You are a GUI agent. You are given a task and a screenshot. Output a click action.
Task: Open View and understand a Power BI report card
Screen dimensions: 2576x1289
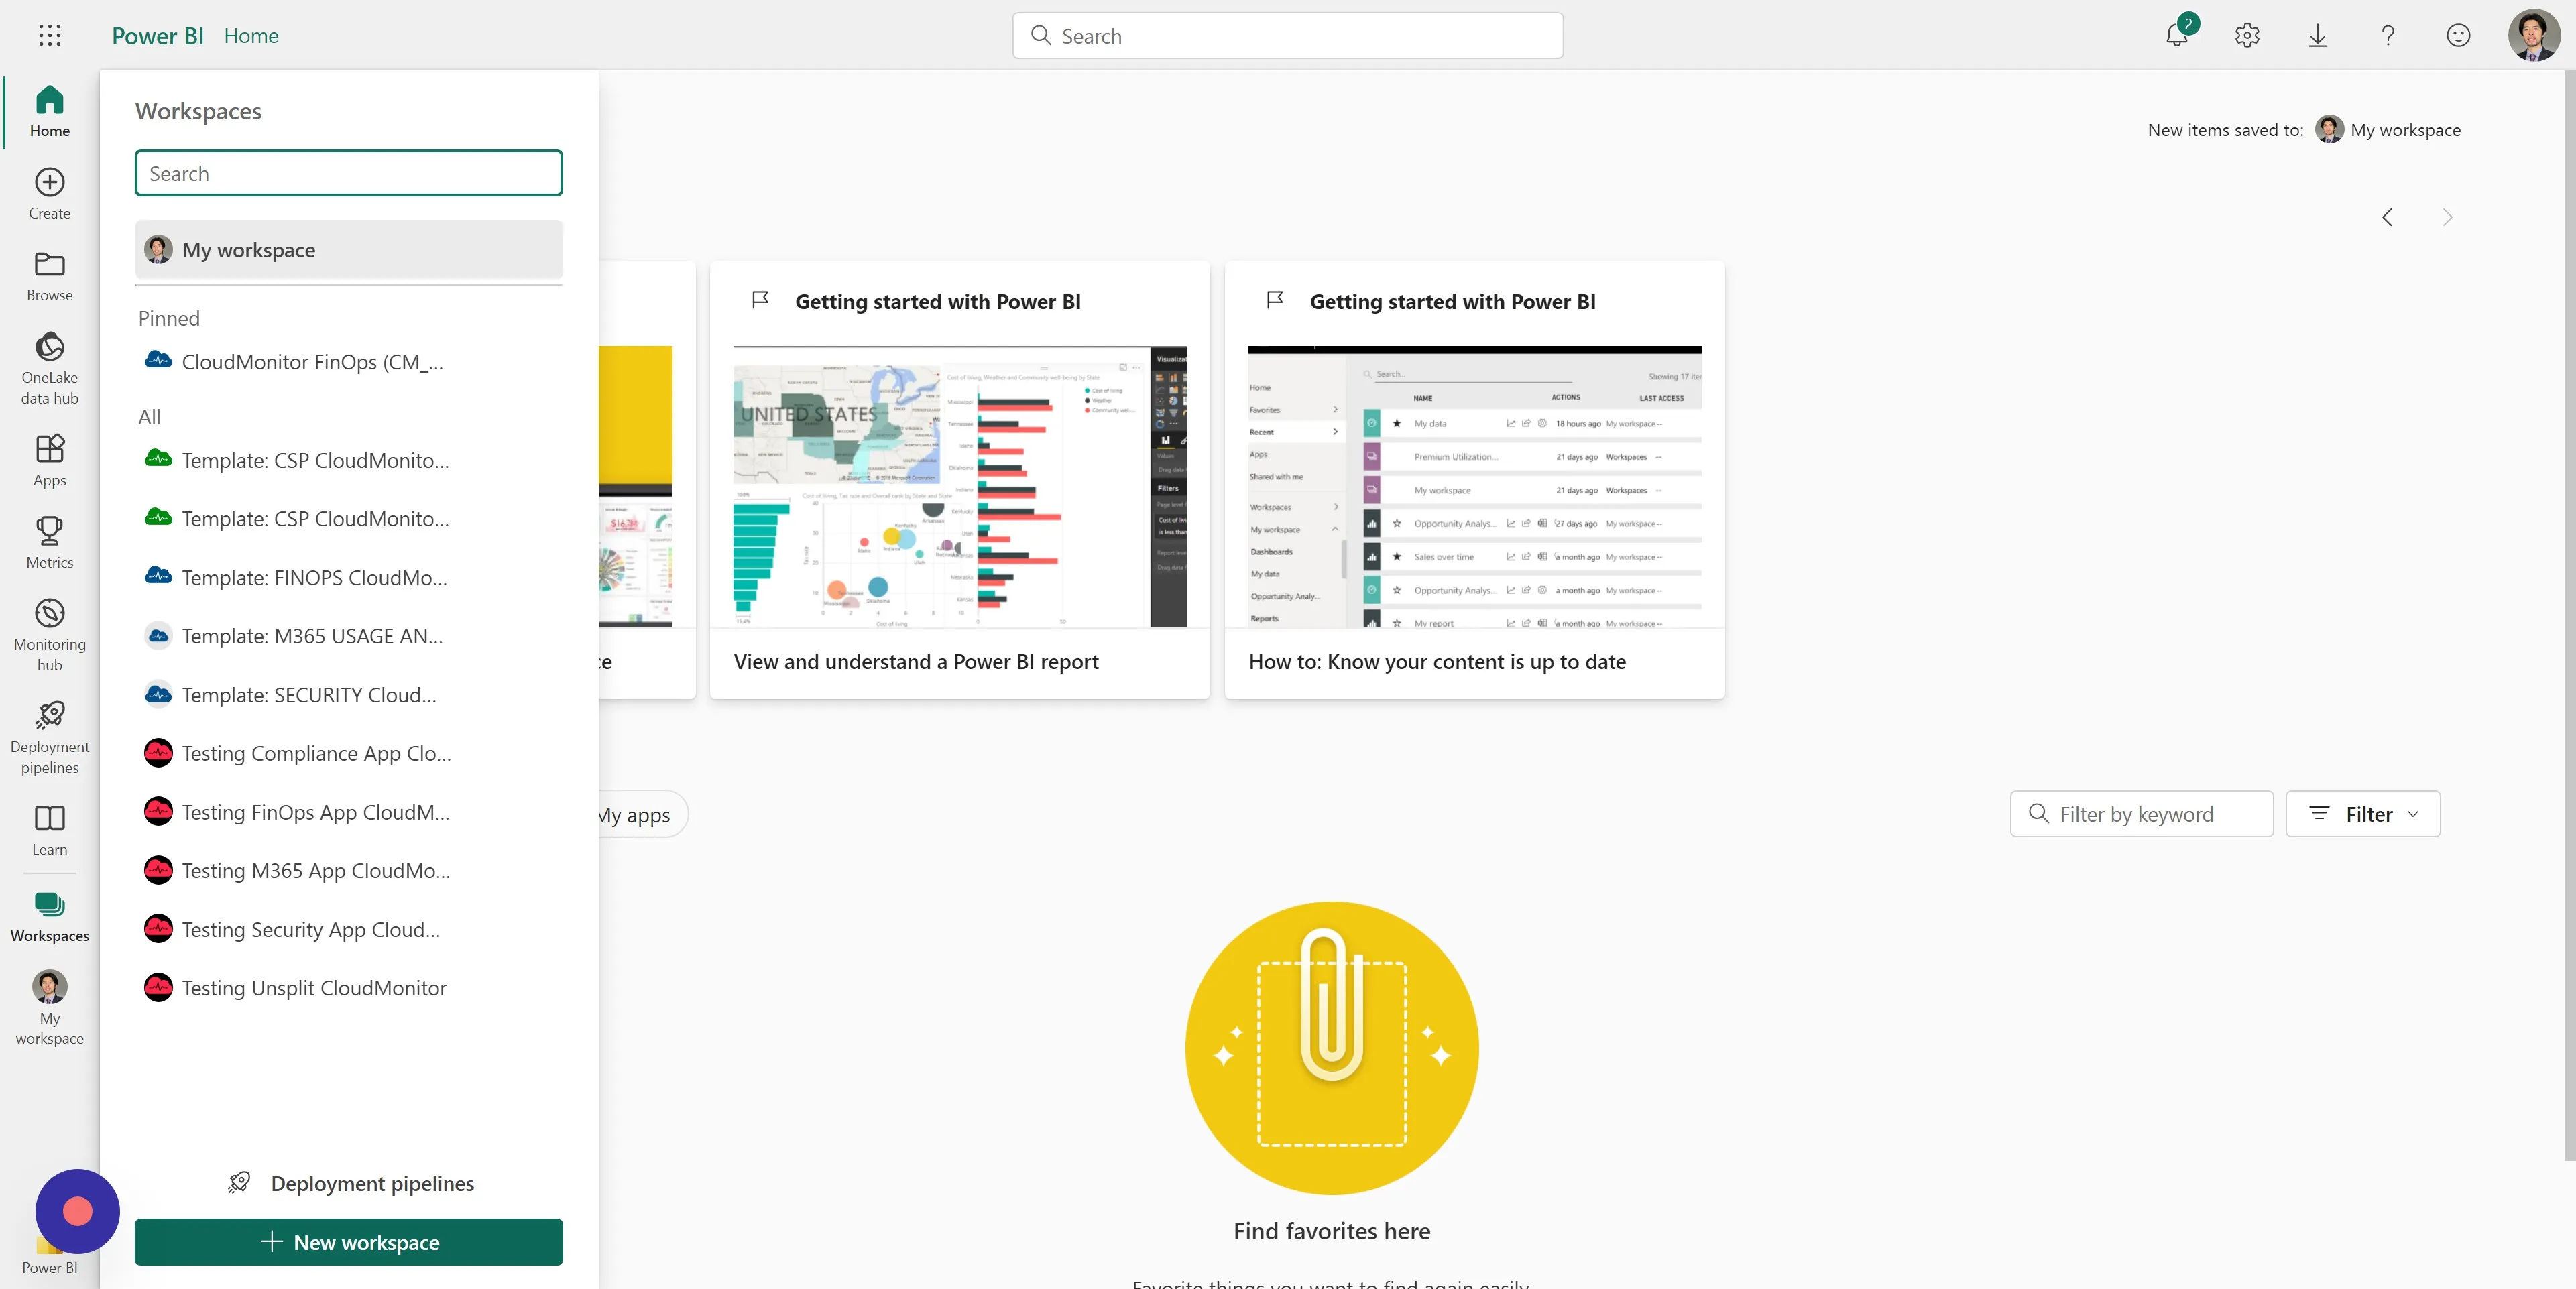959,480
